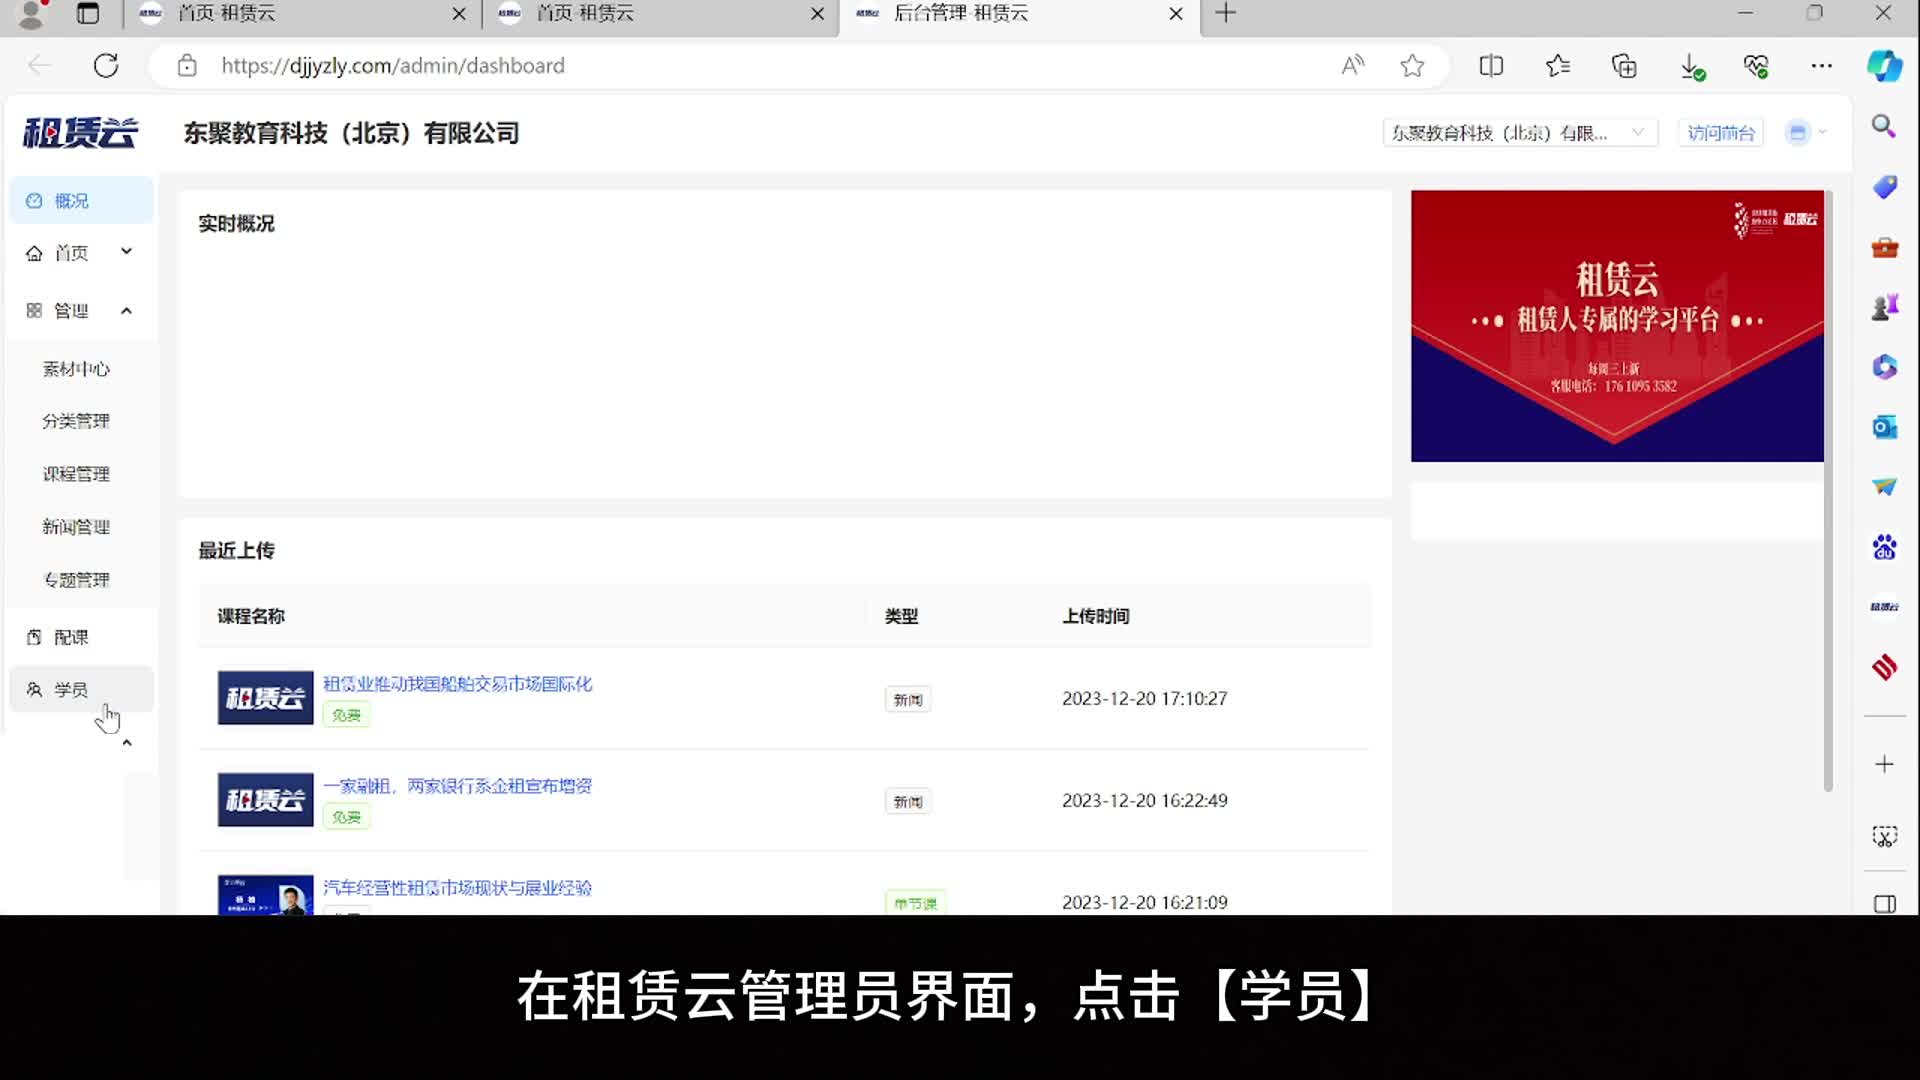Image resolution: width=1920 pixels, height=1080 pixels.
Task: Open Baidu paw sidebar icon
Action: pyautogui.click(x=1884, y=547)
